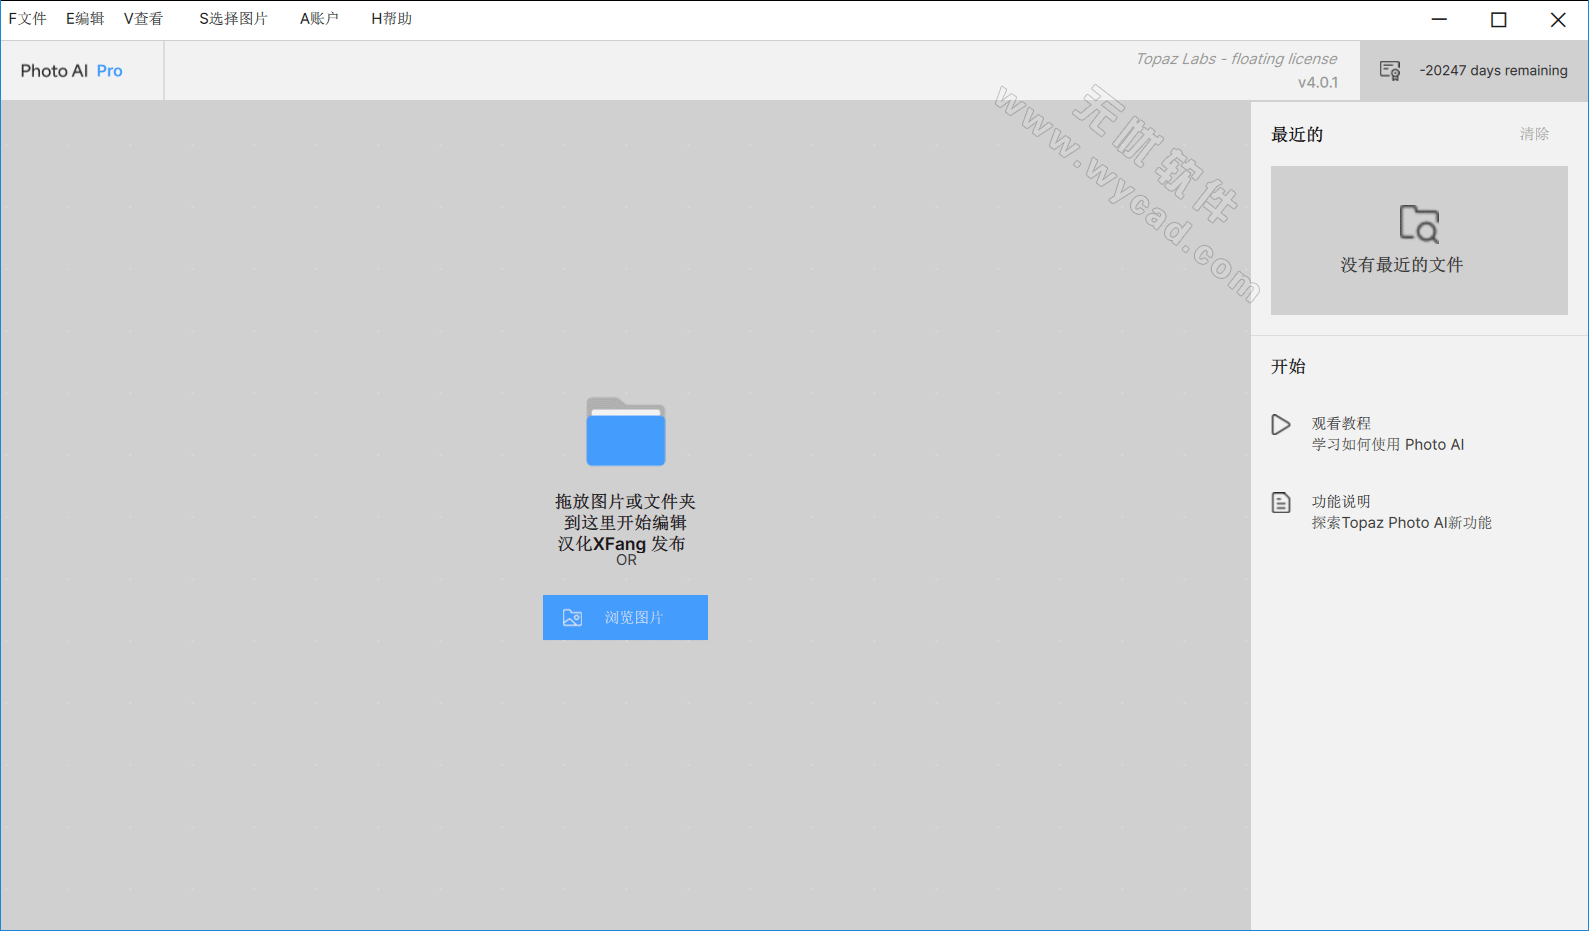Click the '-20247 days remaining' license text
The width and height of the screenshot is (1589, 931).
(x=1493, y=71)
